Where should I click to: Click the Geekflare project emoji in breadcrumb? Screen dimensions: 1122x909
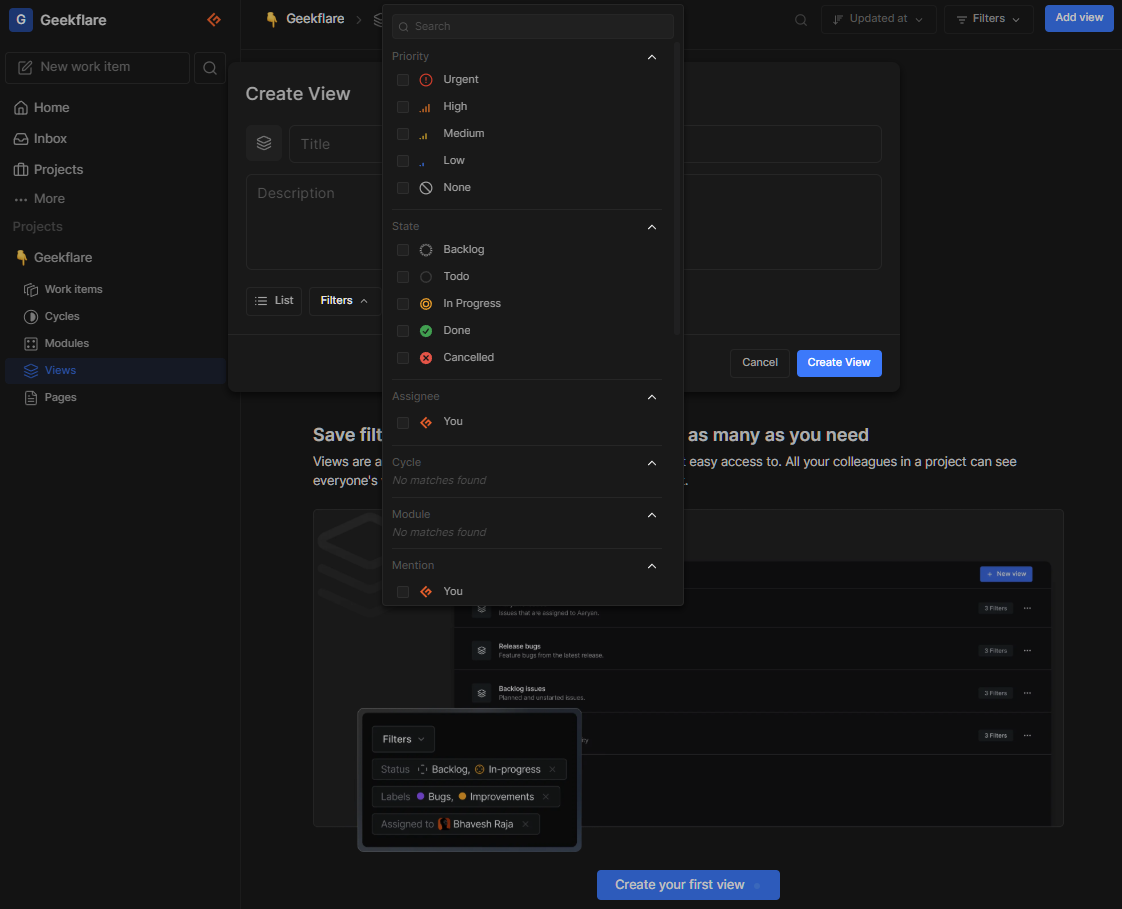click(x=272, y=19)
